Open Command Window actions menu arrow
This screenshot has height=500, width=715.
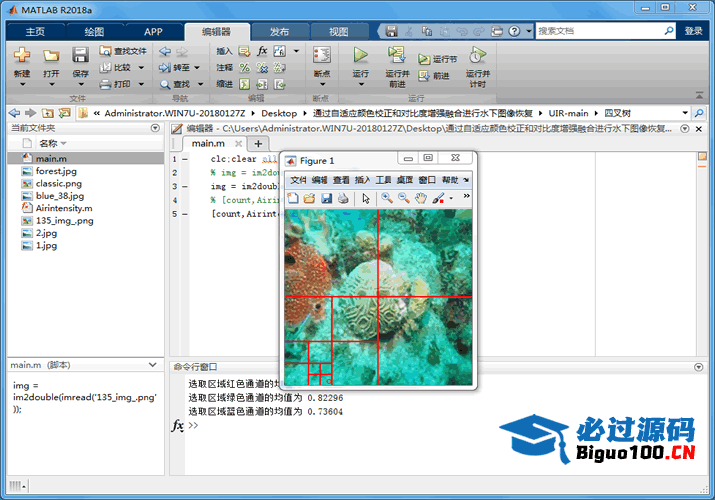699,367
